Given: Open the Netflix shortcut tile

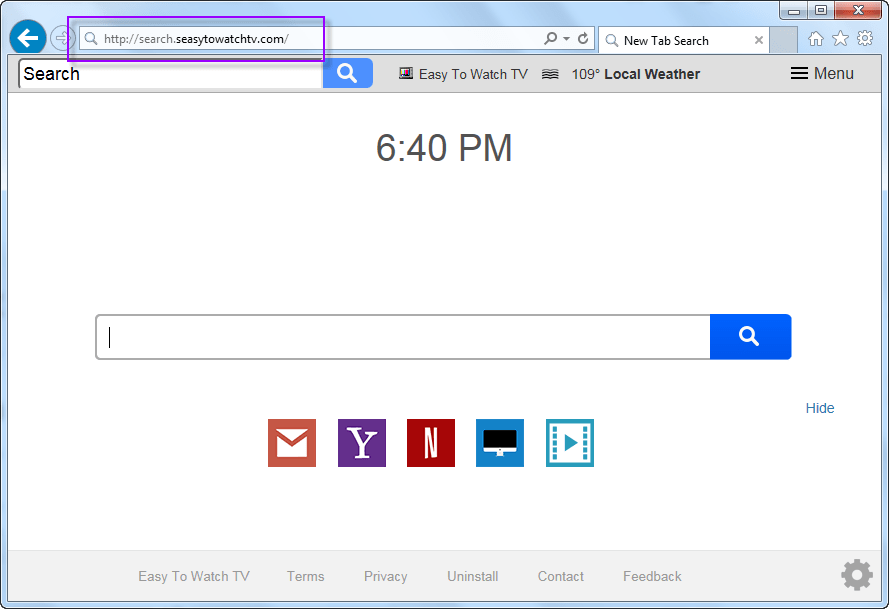Looking at the screenshot, I should coord(431,443).
